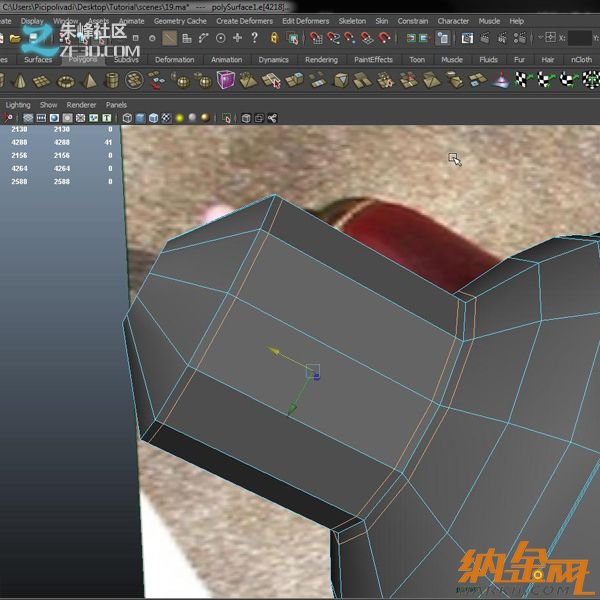This screenshot has width=600, height=600.
Task: Open render settings clapperboard icon
Action: click(x=519, y=38)
